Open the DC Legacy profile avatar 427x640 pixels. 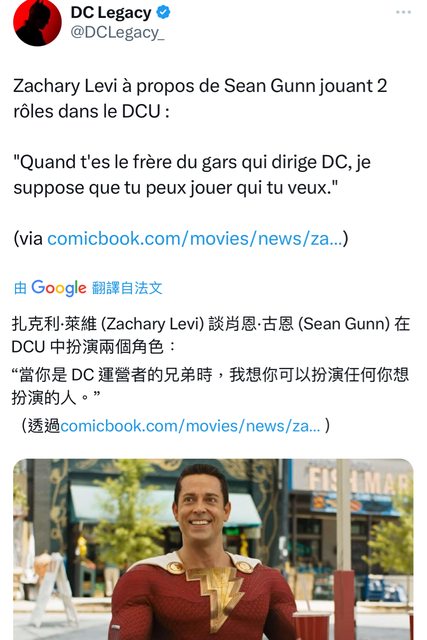[37, 22]
